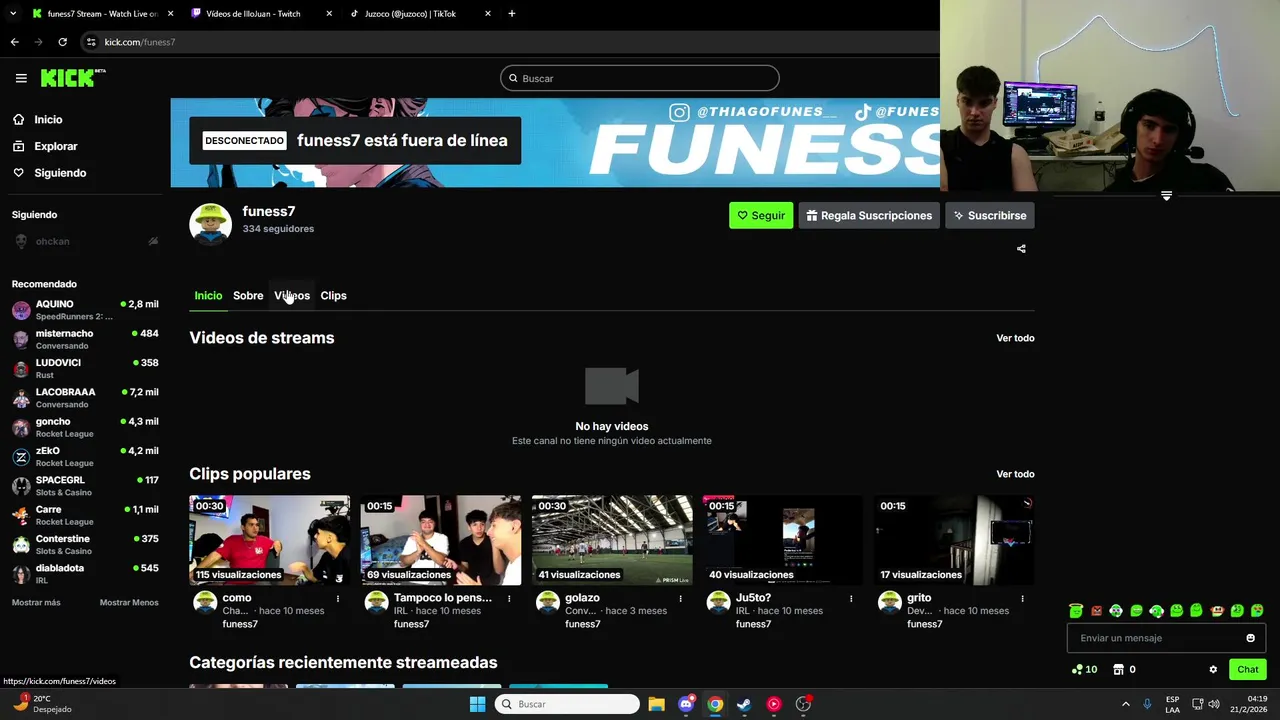Open options menu for clip 'Tampoco lo pens...'
The image size is (1280, 720).
(509, 599)
